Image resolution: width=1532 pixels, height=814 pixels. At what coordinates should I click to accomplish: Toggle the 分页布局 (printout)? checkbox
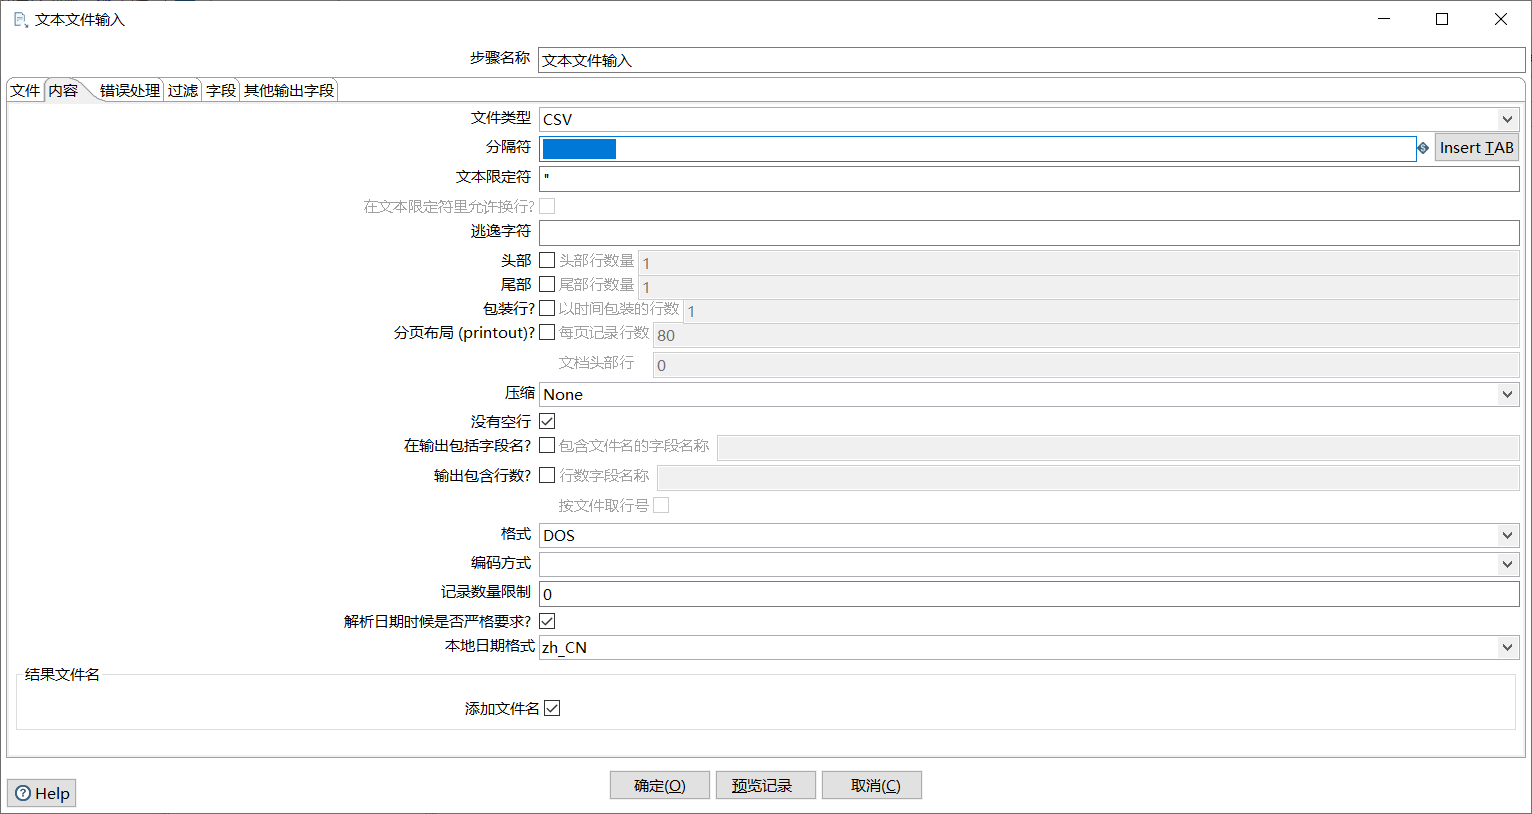(547, 332)
